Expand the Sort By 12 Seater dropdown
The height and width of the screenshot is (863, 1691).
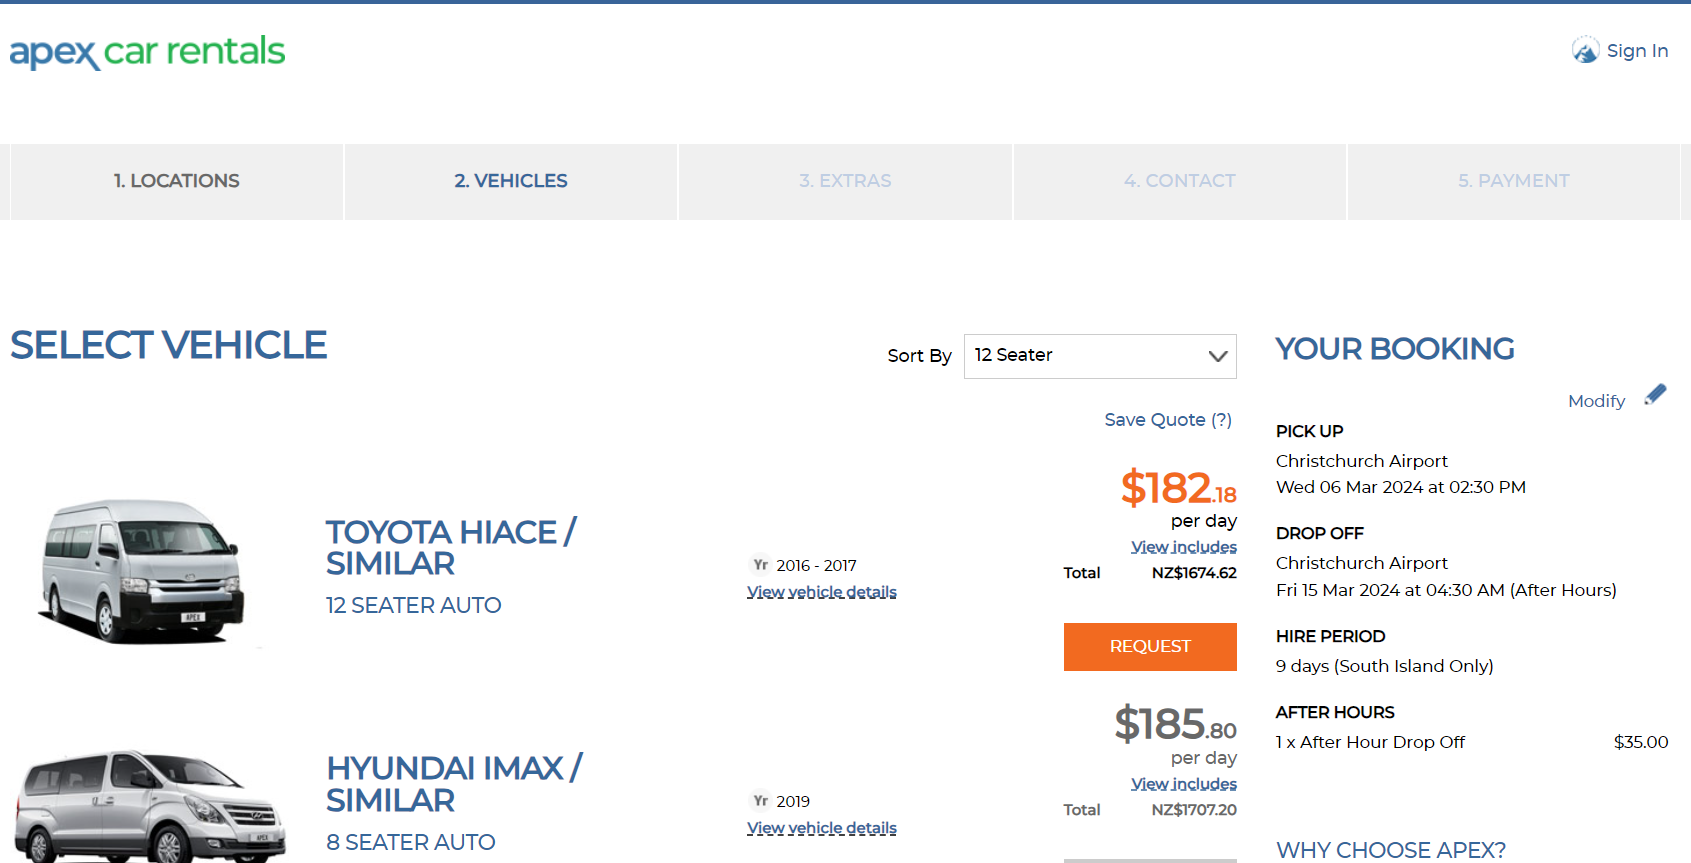pyautogui.click(x=1100, y=356)
